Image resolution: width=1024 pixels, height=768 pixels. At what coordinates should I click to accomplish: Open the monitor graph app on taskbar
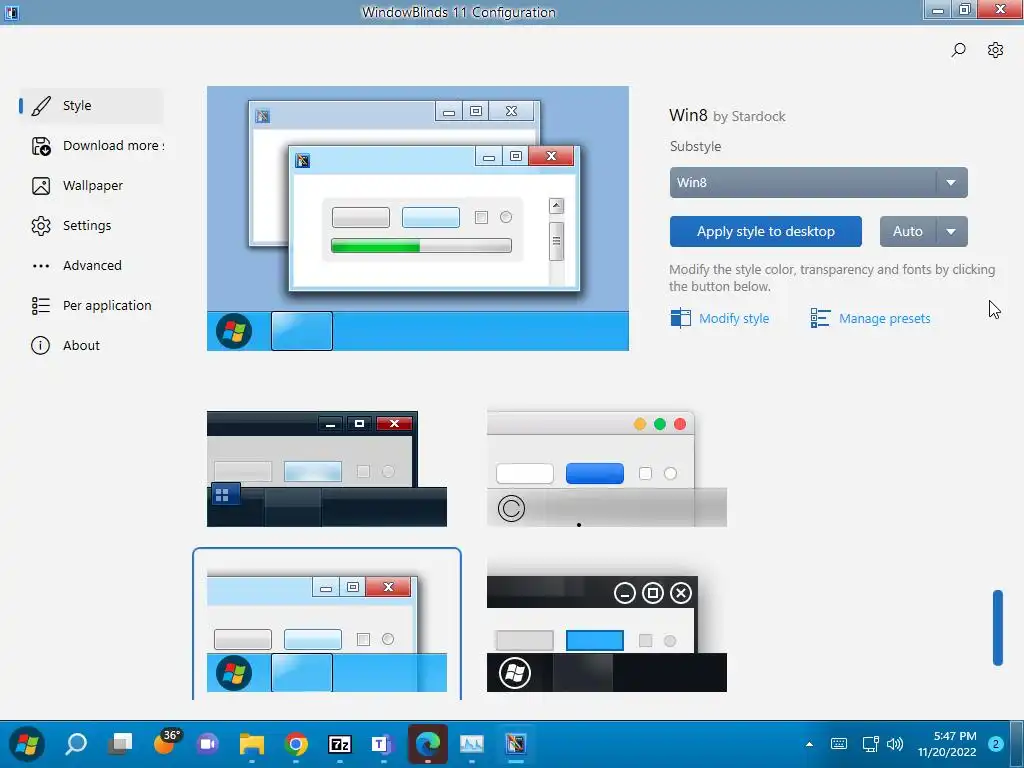(x=472, y=744)
